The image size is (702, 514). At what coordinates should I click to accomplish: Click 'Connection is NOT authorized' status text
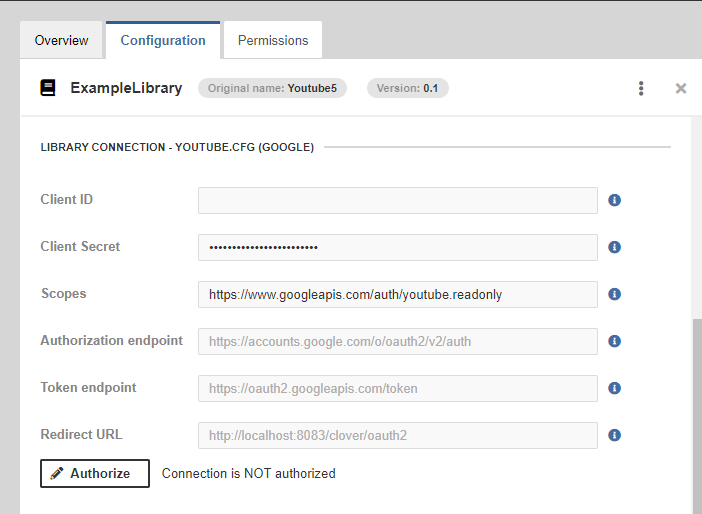tap(248, 473)
